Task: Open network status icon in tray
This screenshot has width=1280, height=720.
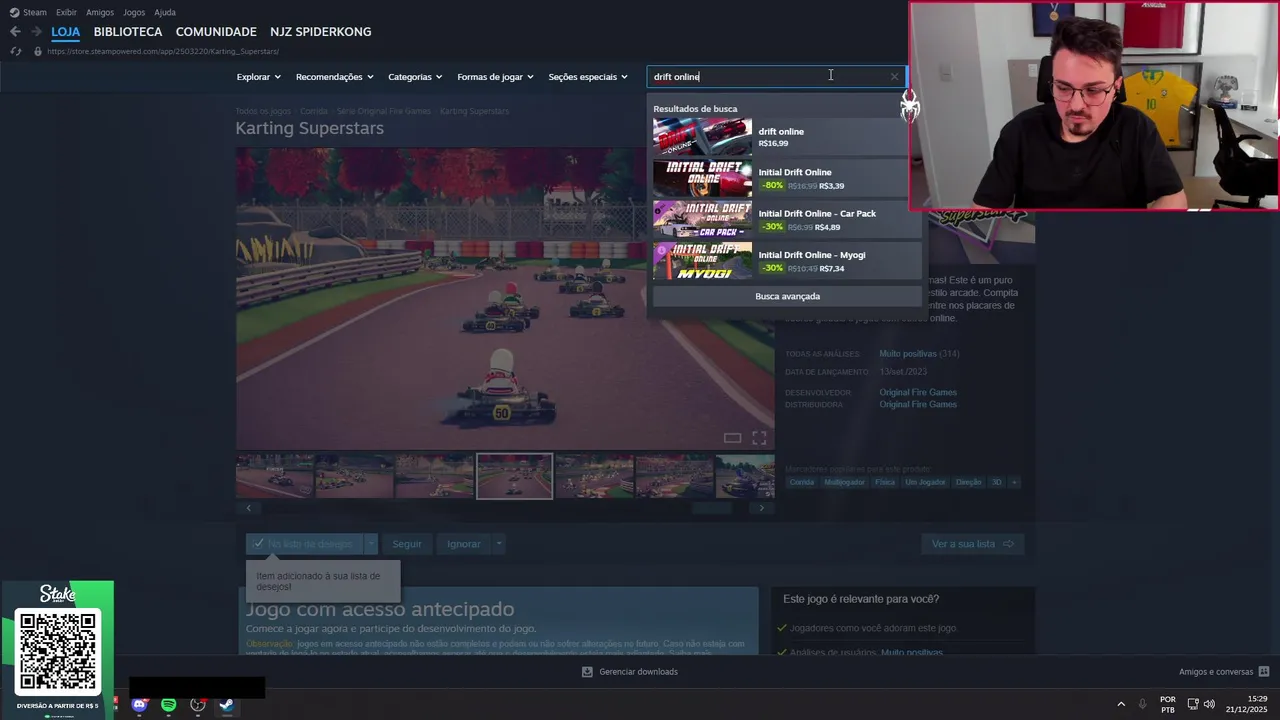Action: tap(1193, 704)
